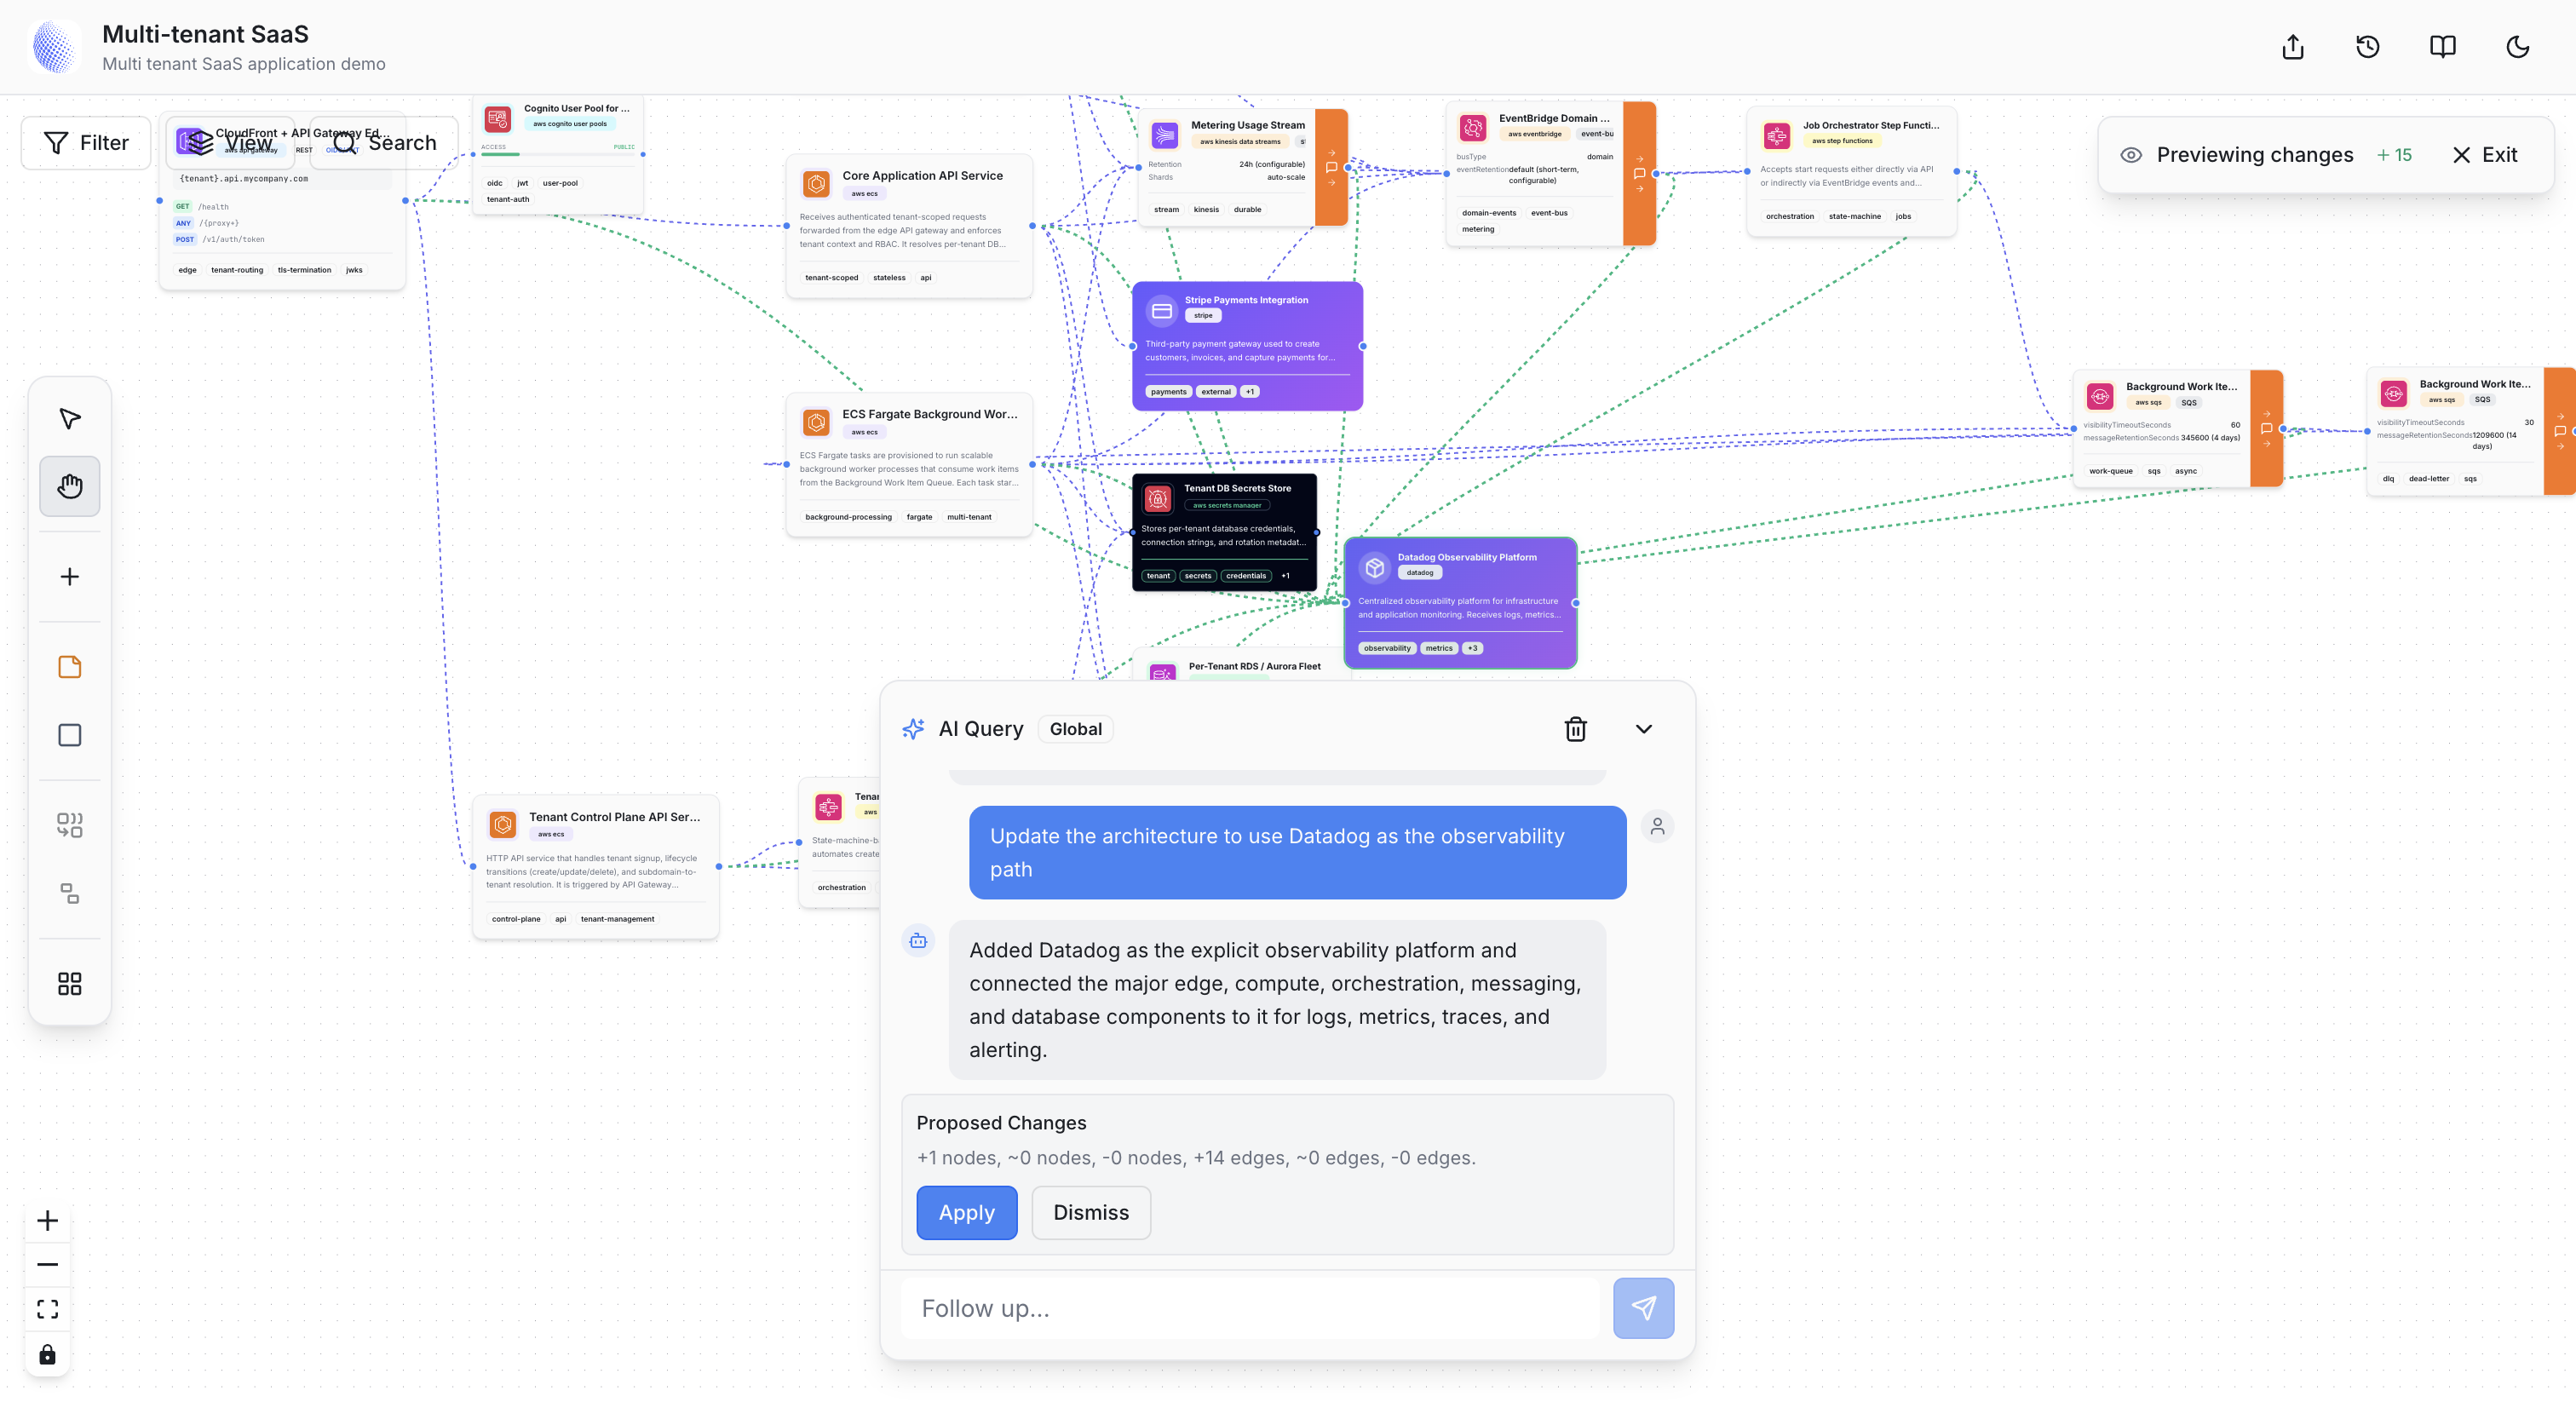Open the four-square grid icon

click(x=69, y=984)
